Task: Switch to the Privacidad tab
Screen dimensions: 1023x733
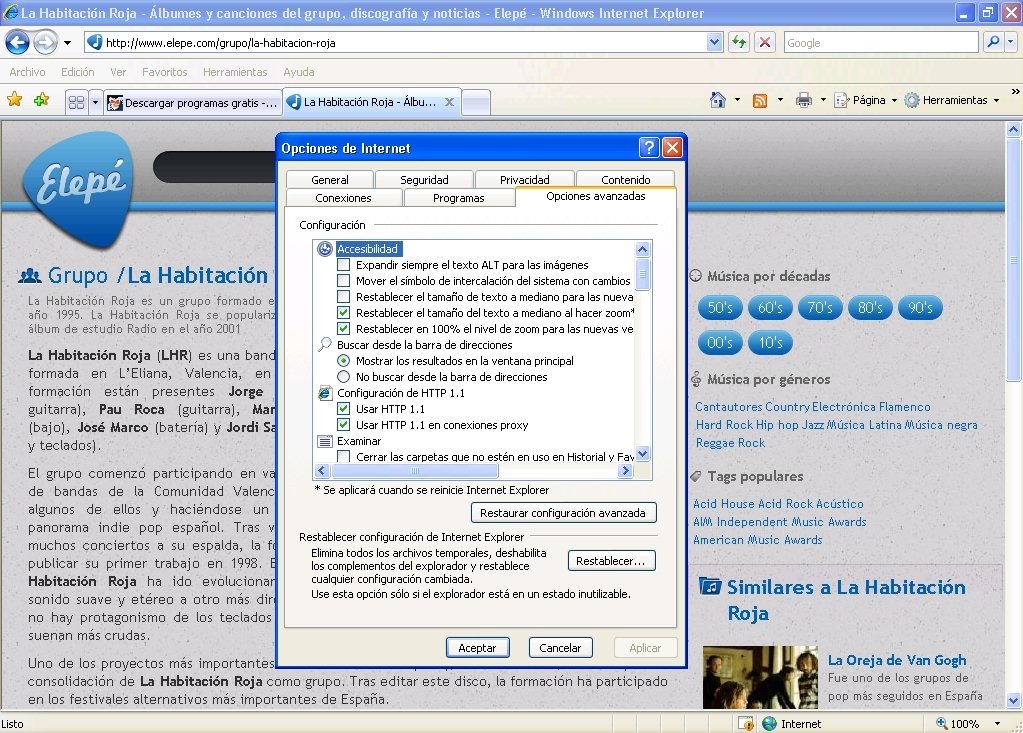Action: coord(525,179)
